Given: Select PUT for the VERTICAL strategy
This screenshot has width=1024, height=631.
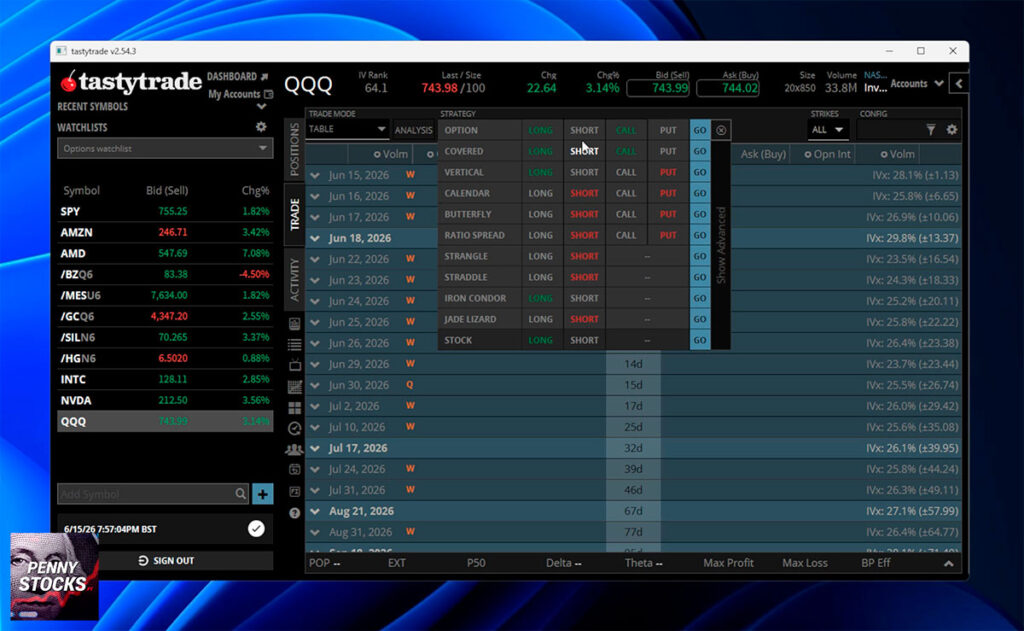Looking at the screenshot, I should (667, 172).
